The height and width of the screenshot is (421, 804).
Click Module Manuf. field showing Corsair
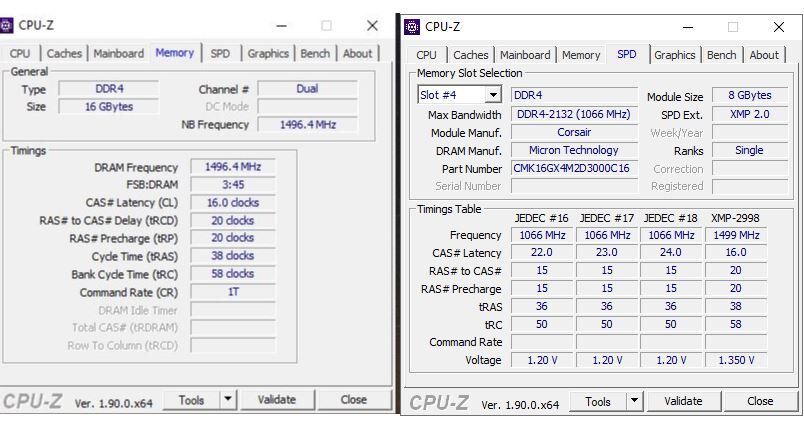click(574, 132)
